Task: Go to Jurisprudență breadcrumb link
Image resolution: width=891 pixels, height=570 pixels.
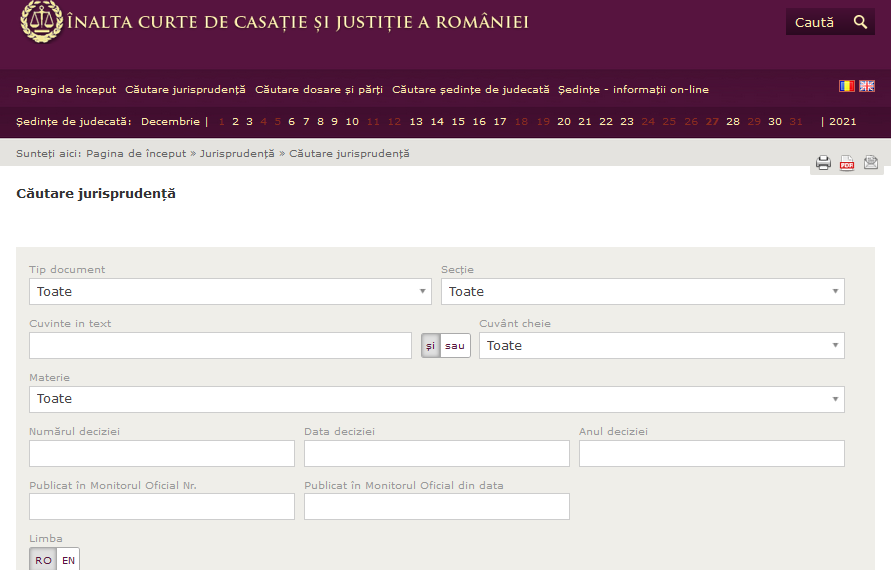Action: pyautogui.click(x=237, y=153)
